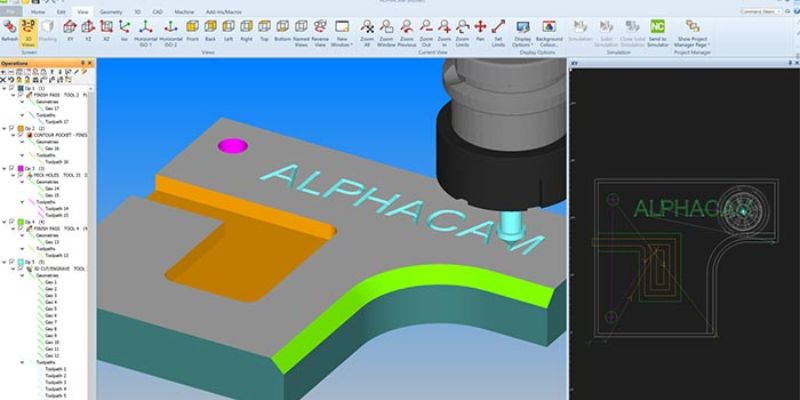The height and width of the screenshot is (400, 800).
Task: Click Zoom Previous
Action: click(407, 33)
